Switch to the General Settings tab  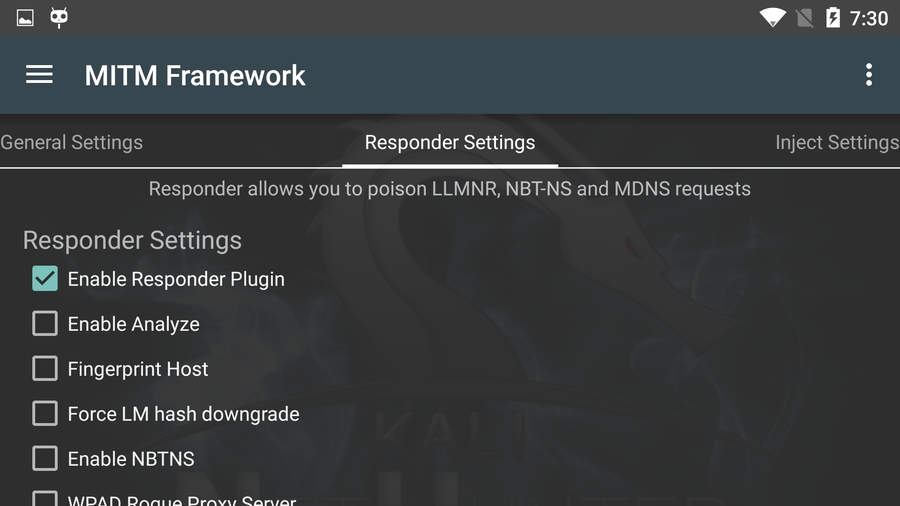[x=72, y=142]
